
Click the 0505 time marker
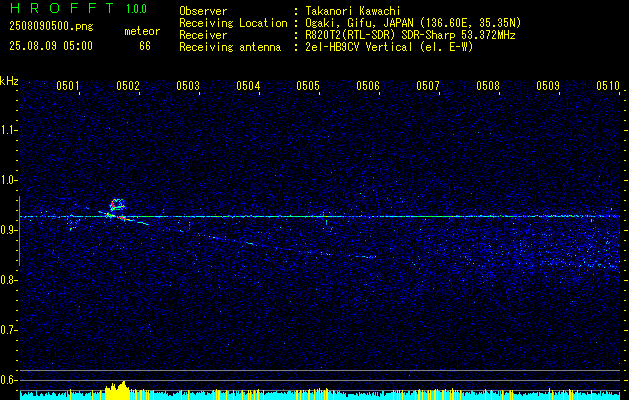tap(308, 85)
